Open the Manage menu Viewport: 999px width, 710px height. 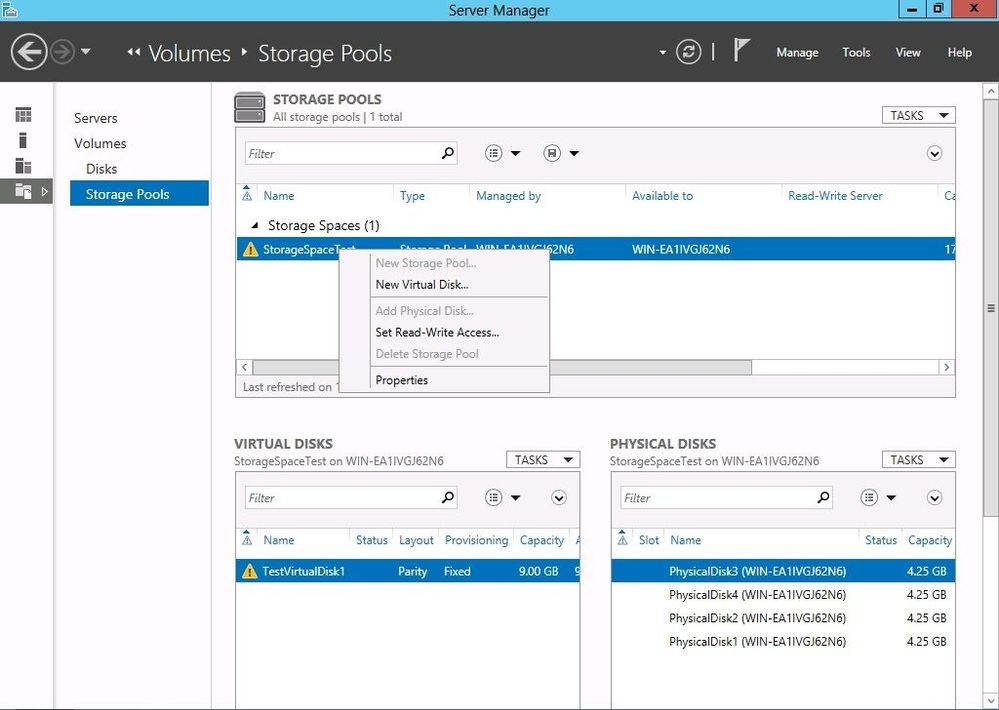click(x=797, y=52)
